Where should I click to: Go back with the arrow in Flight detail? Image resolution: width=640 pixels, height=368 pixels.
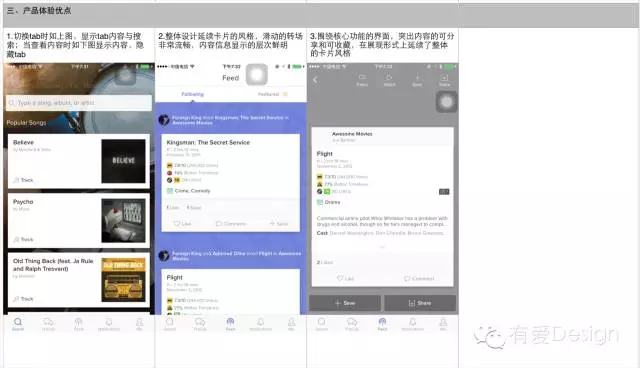315,80
